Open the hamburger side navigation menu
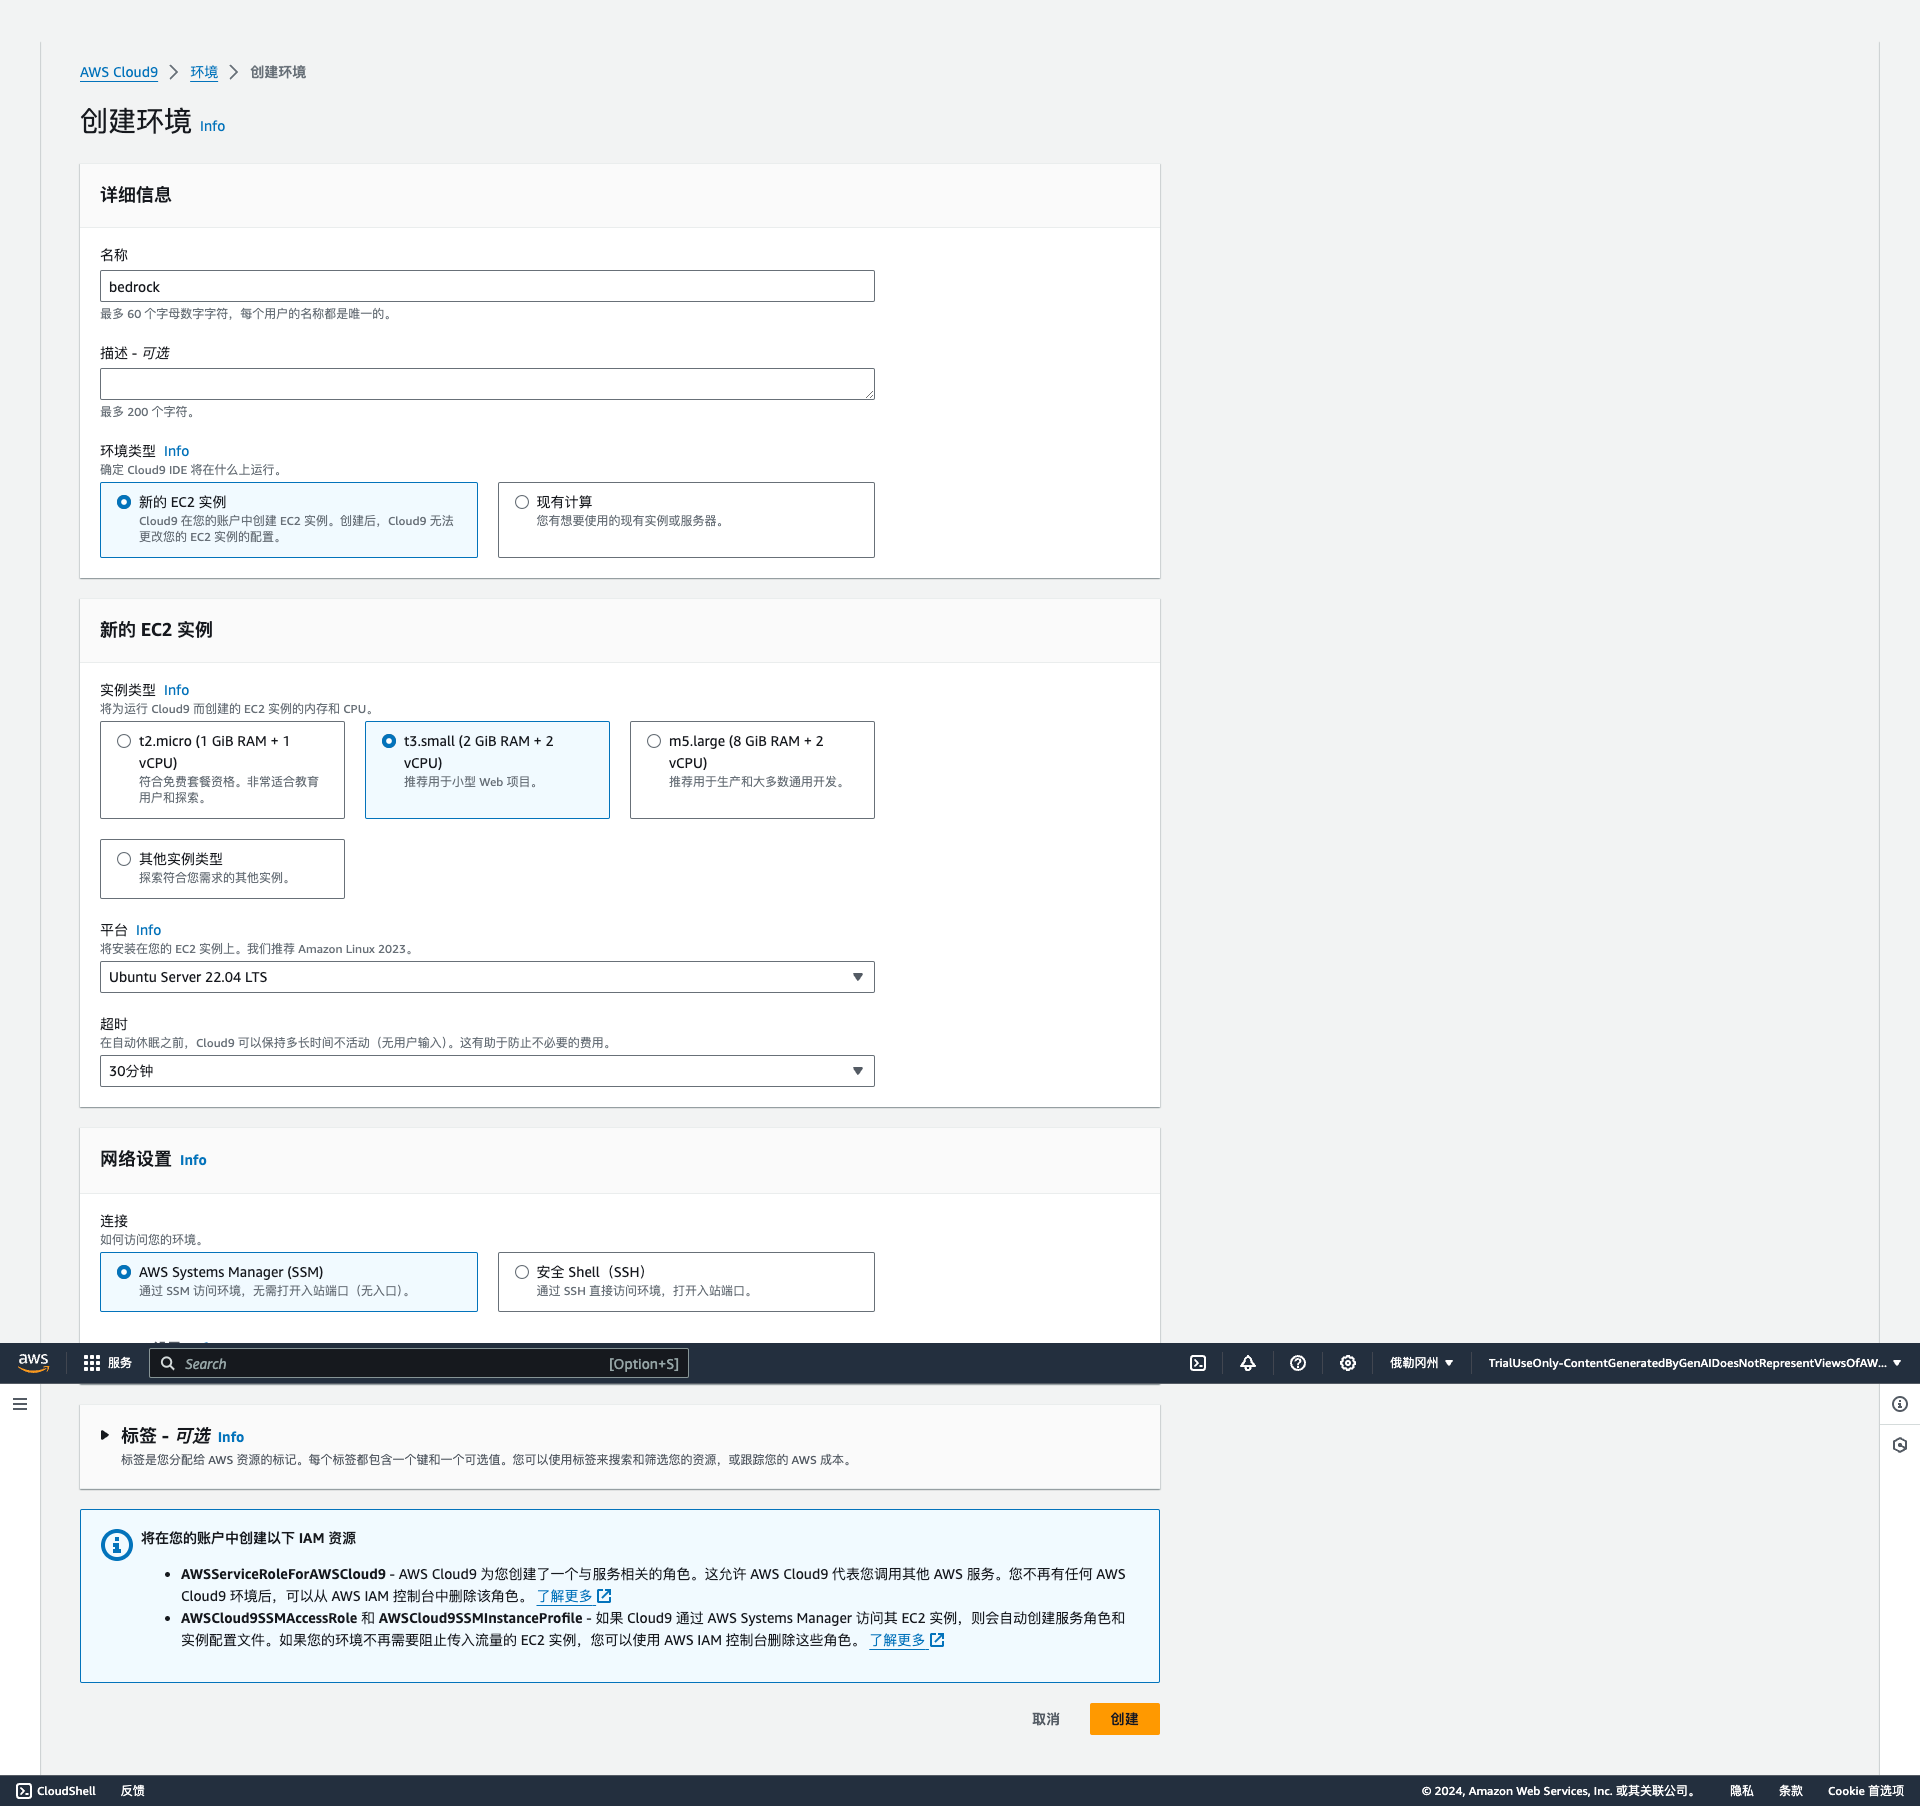 [20, 1404]
